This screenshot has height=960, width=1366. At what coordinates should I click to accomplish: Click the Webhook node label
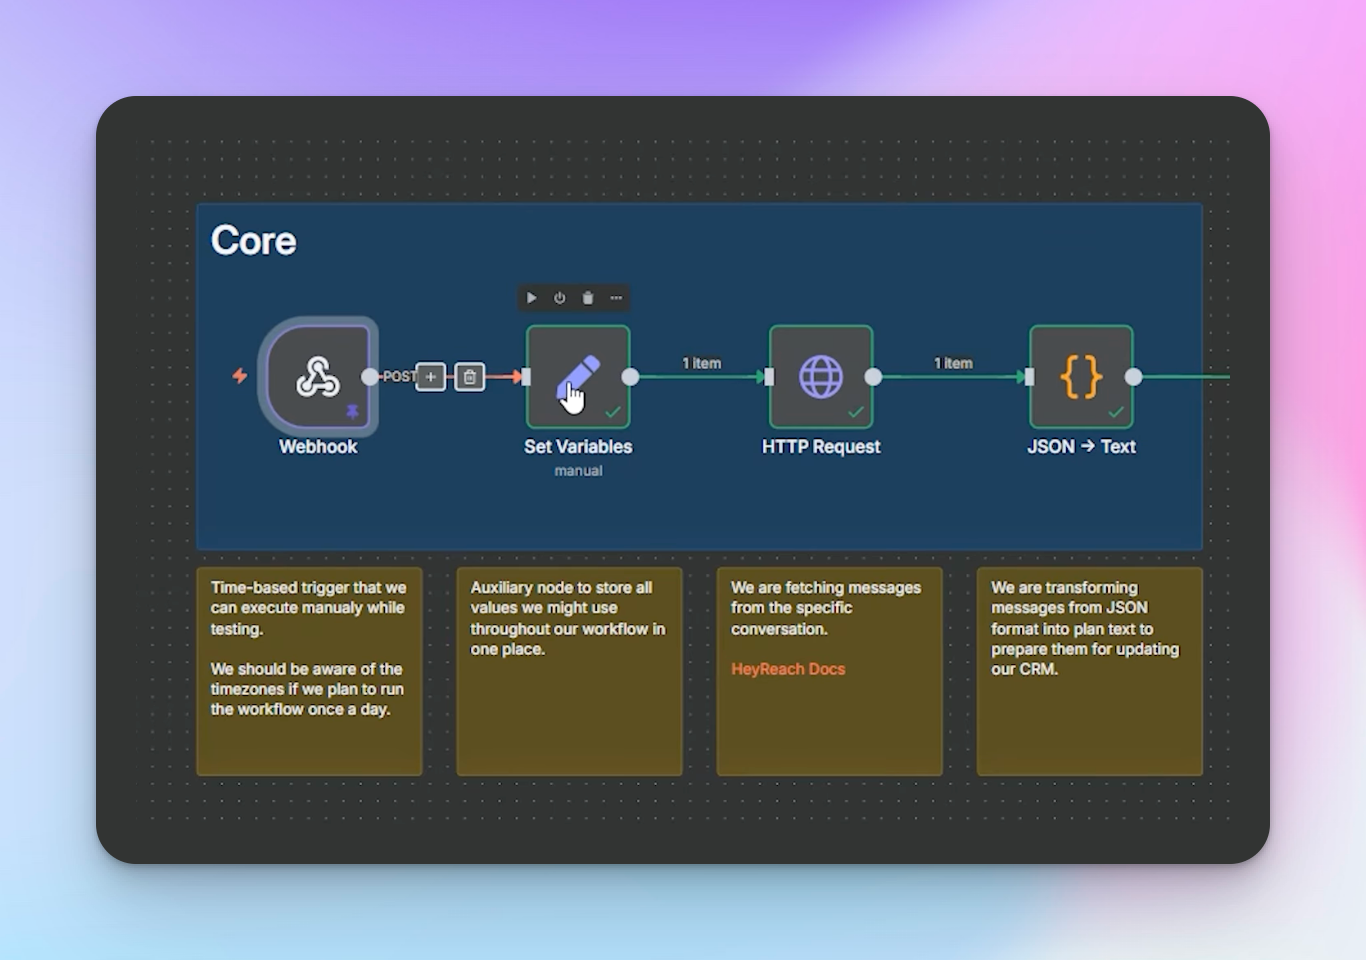(318, 447)
